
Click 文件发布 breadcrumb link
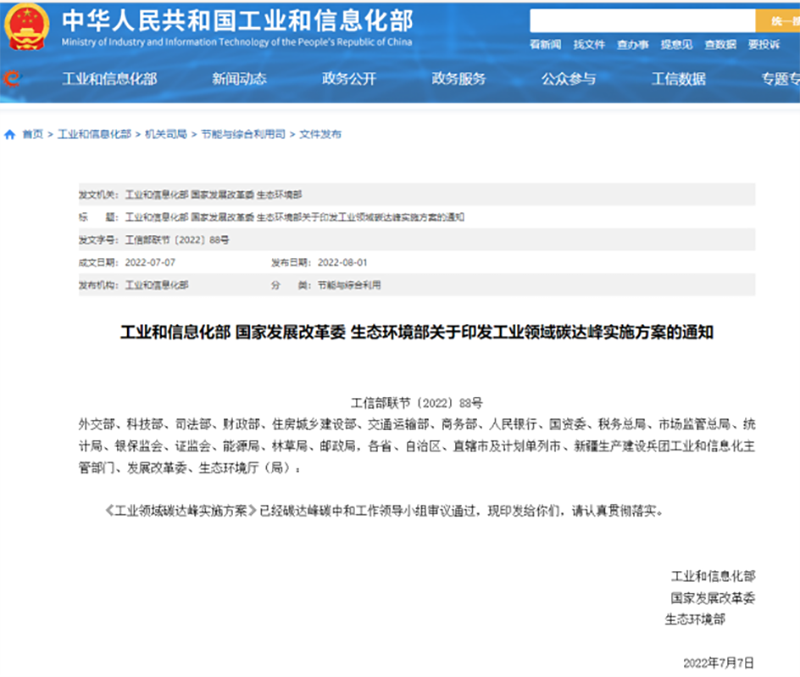click(320, 134)
